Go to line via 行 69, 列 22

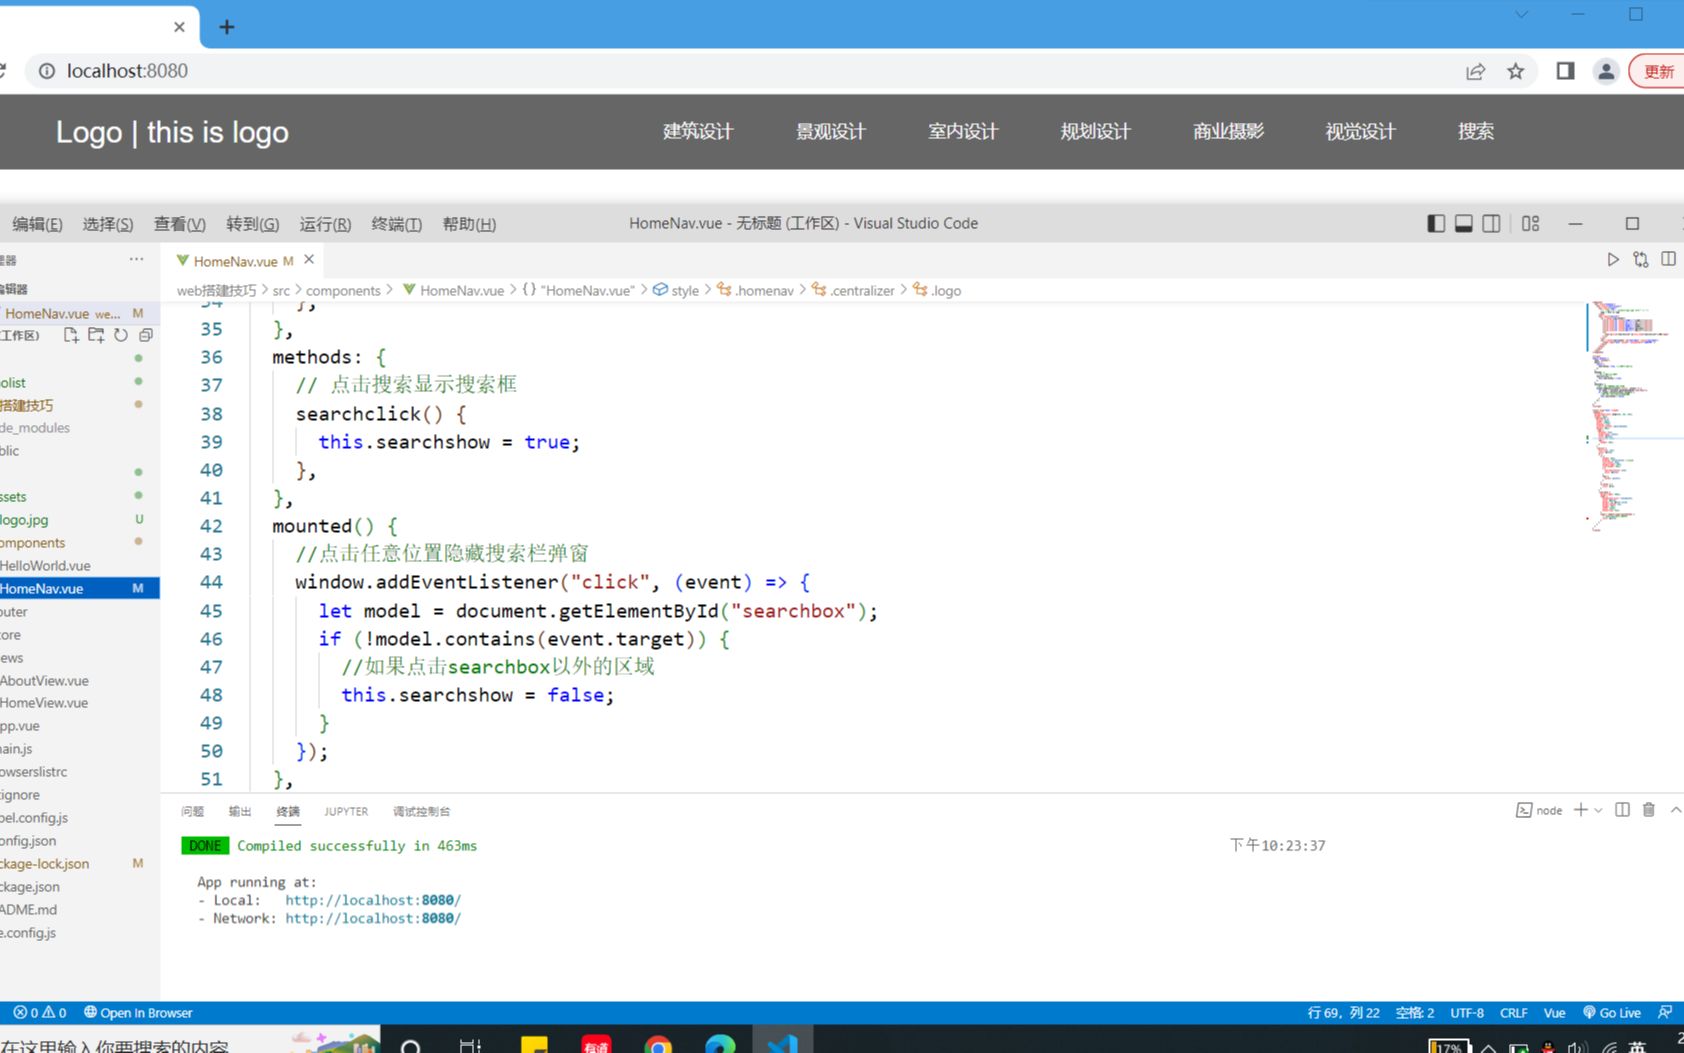point(1343,1013)
